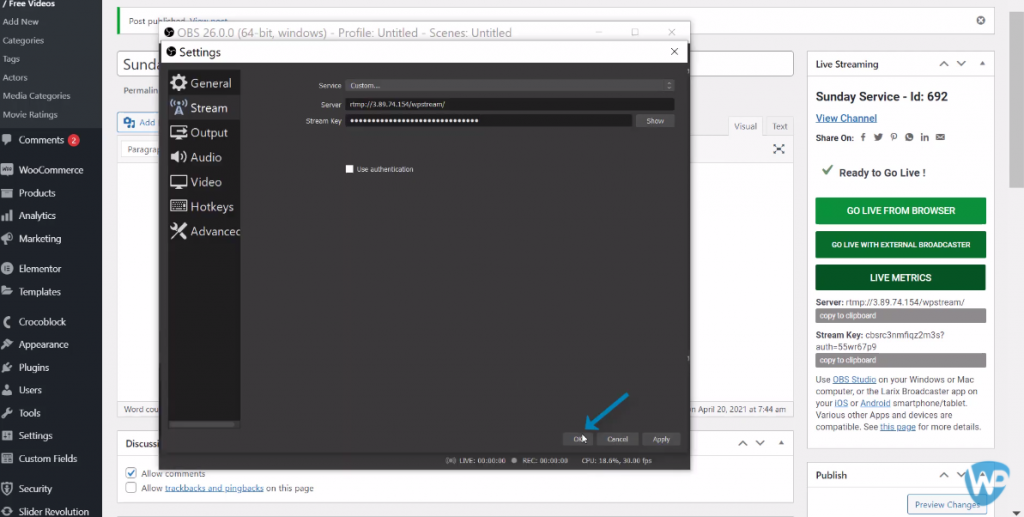Uncheck the Allow comments checkbox
1024x517 pixels.
tap(131, 473)
